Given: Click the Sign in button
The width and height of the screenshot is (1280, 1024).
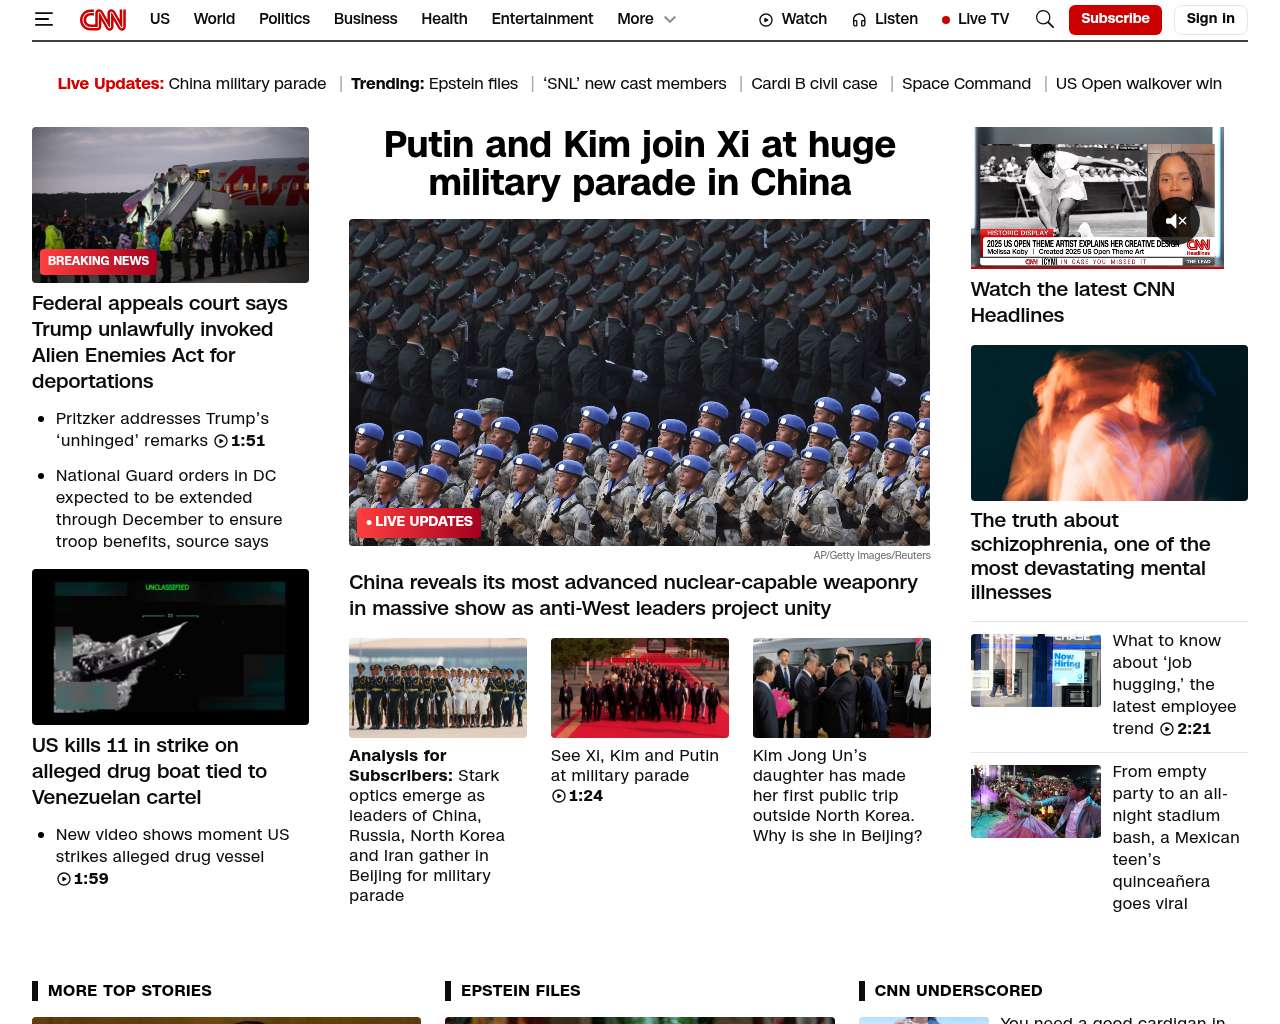Looking at the screenshot, I should (x=1210, y=19).
